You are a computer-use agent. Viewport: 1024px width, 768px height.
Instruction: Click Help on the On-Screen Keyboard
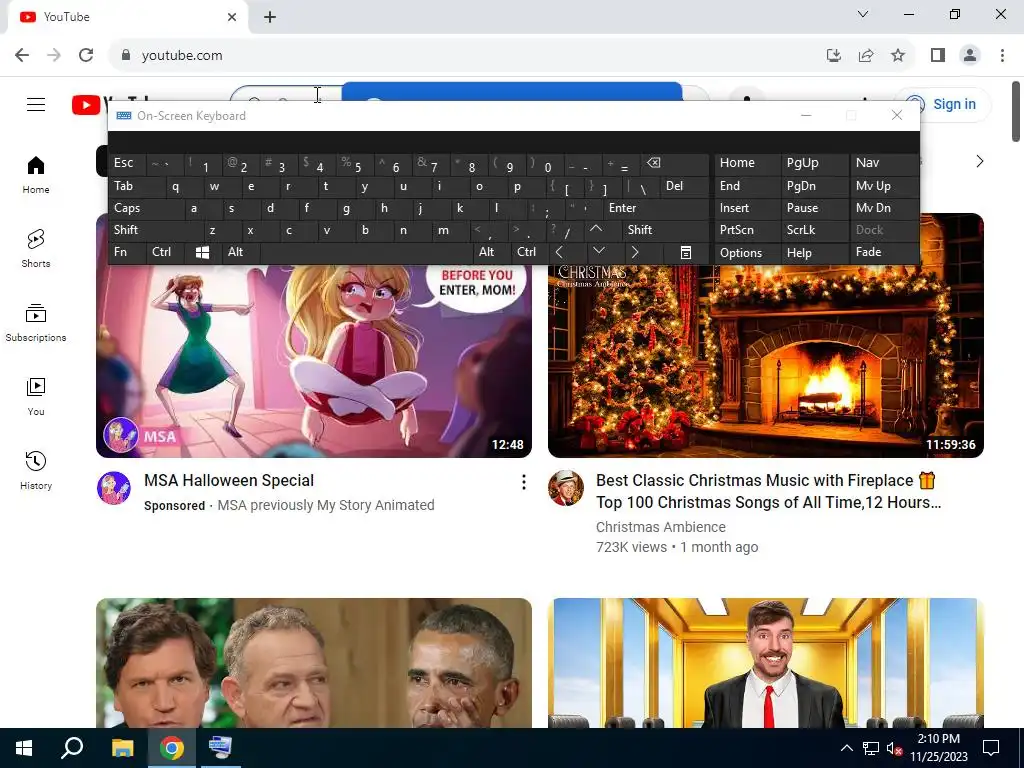pos(815,253)
